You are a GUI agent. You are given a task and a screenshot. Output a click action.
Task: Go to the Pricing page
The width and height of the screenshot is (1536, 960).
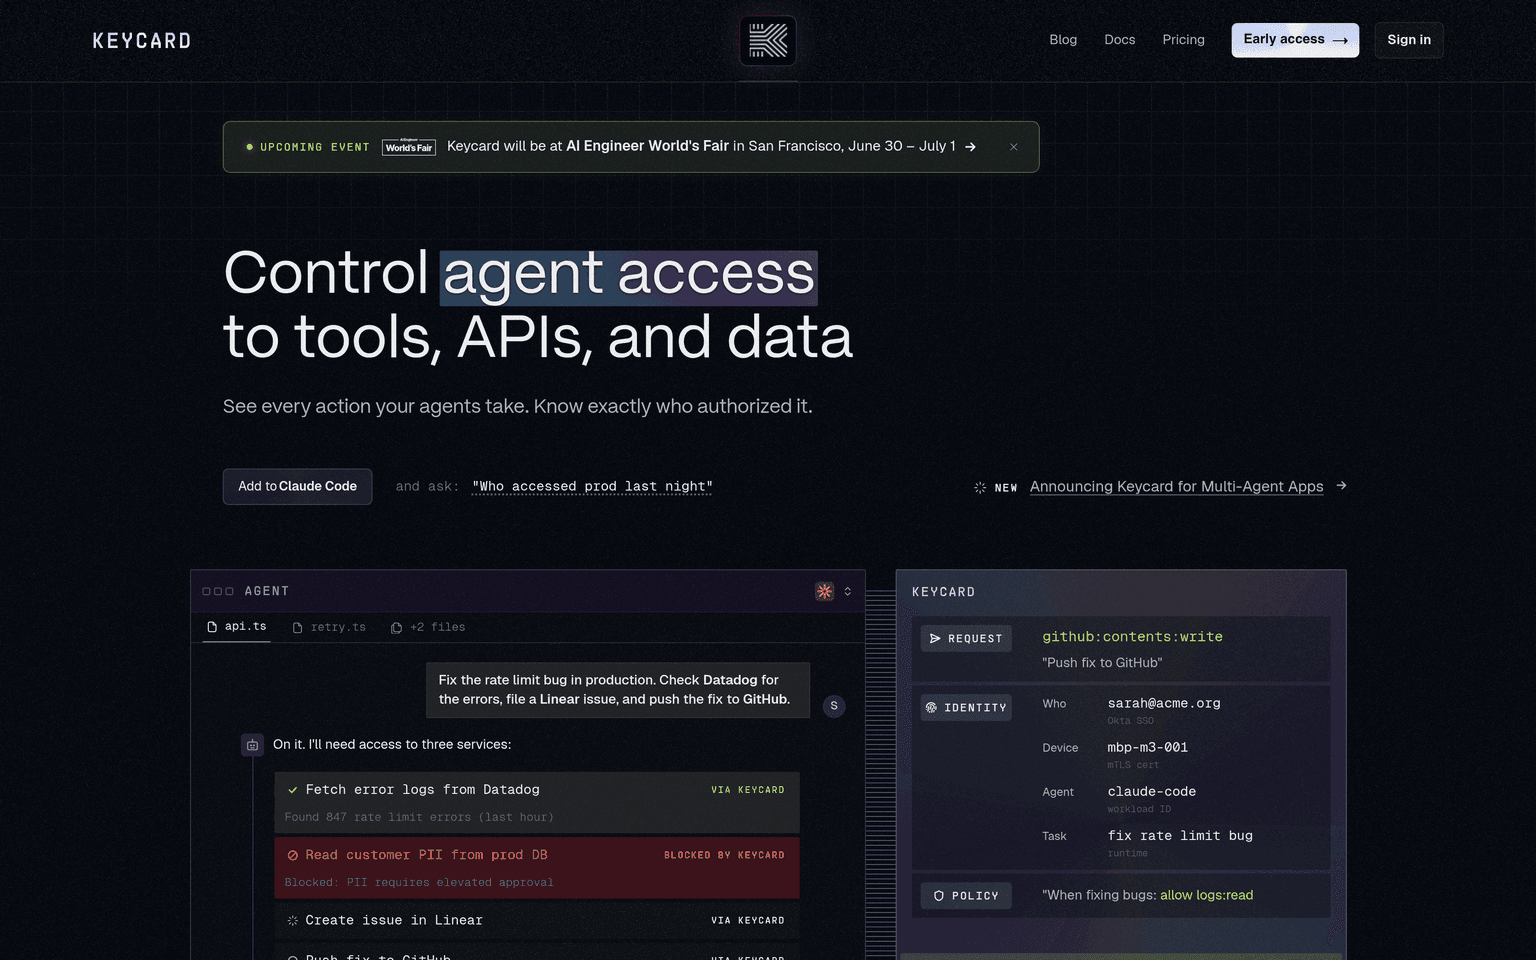[1183, 40]
